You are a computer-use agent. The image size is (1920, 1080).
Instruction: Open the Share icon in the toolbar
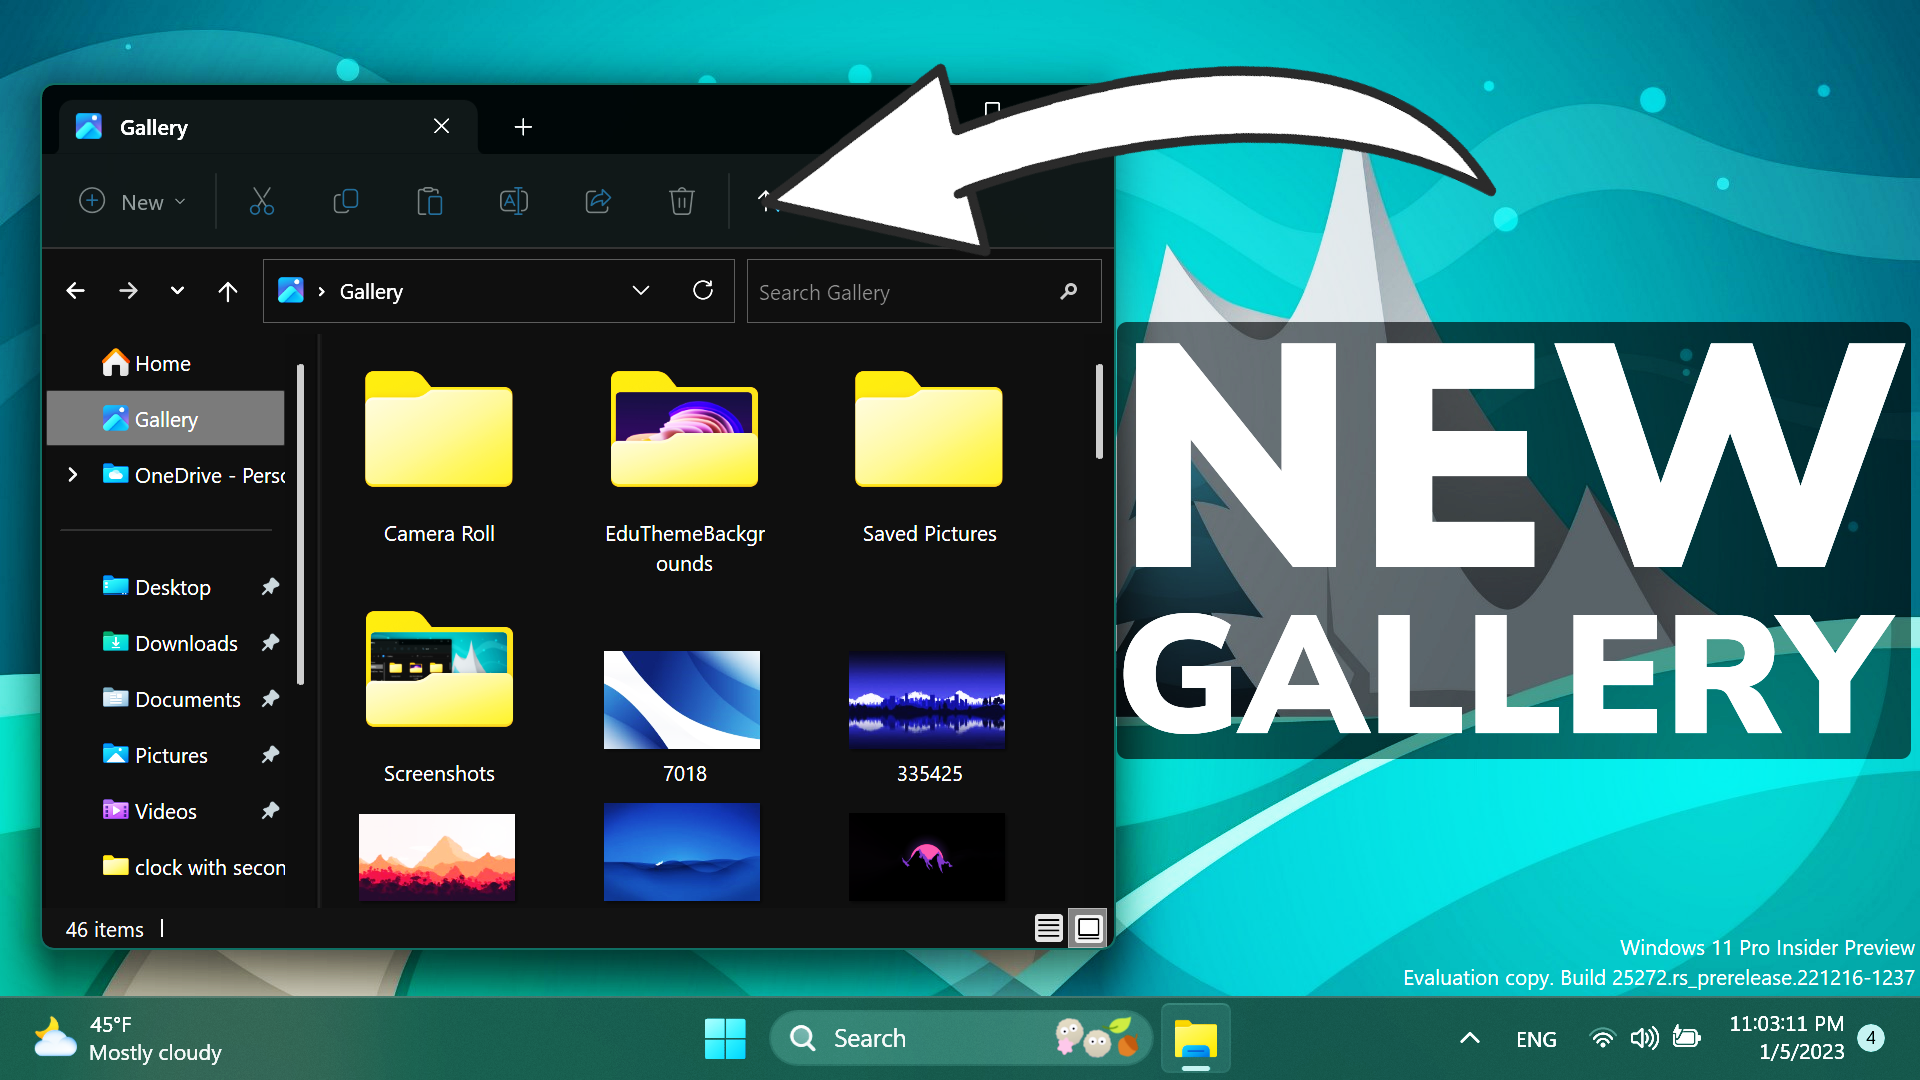(597, 201)
